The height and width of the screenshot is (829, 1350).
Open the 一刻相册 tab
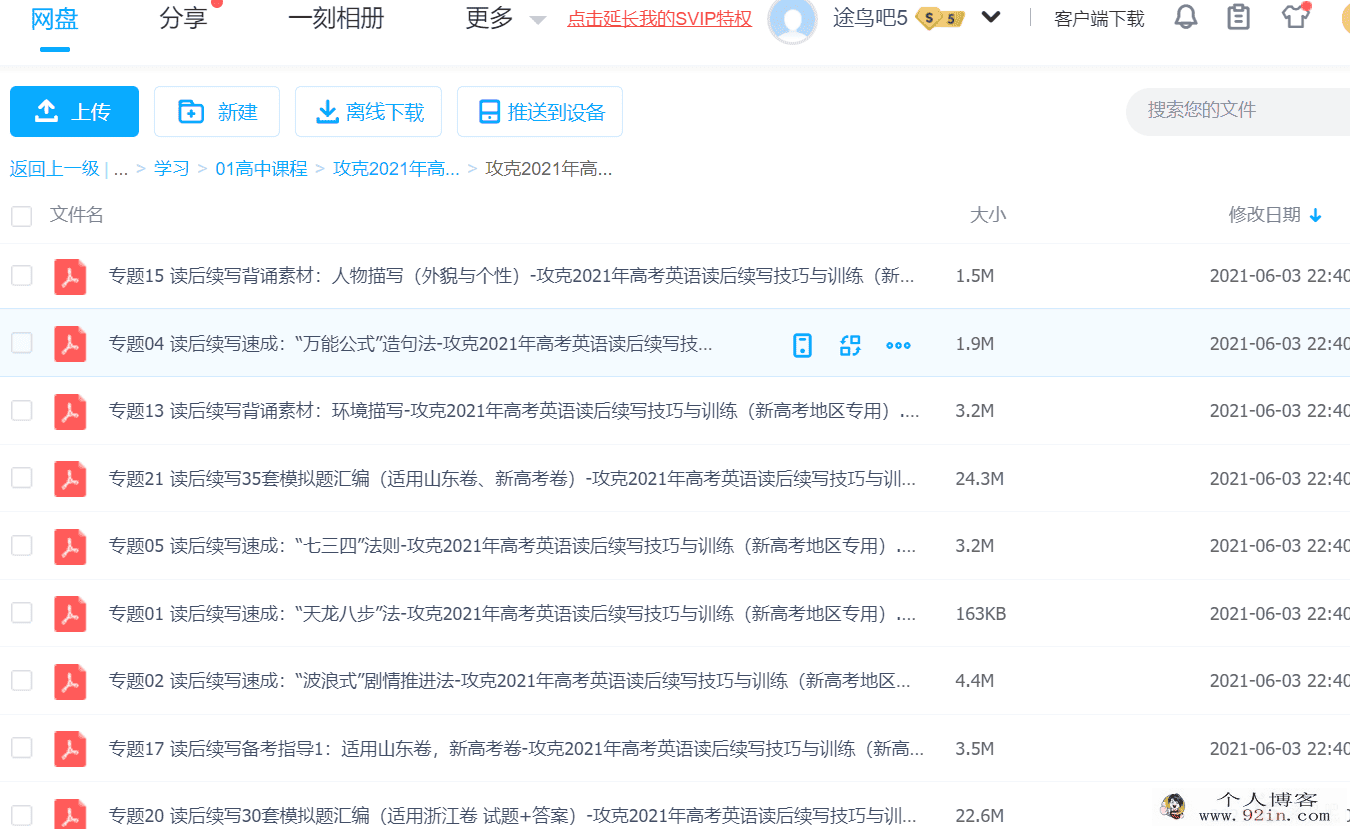pos(336,18)
